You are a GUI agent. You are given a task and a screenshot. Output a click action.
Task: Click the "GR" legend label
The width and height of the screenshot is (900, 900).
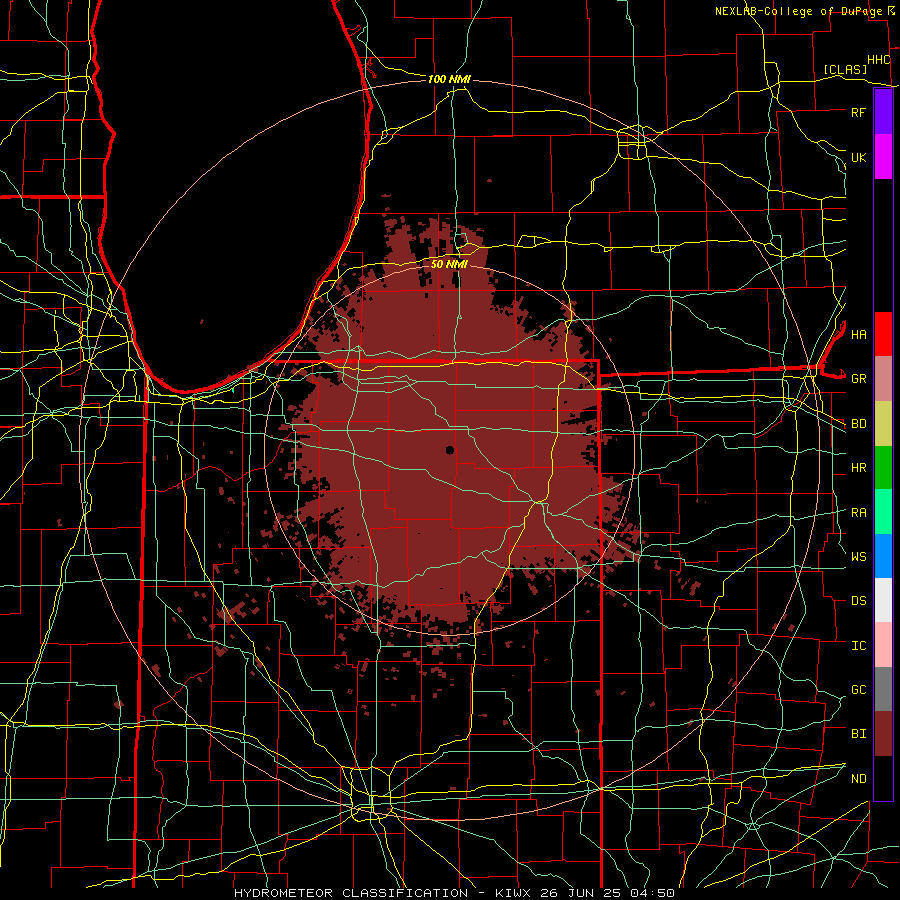tap(858, 379)
